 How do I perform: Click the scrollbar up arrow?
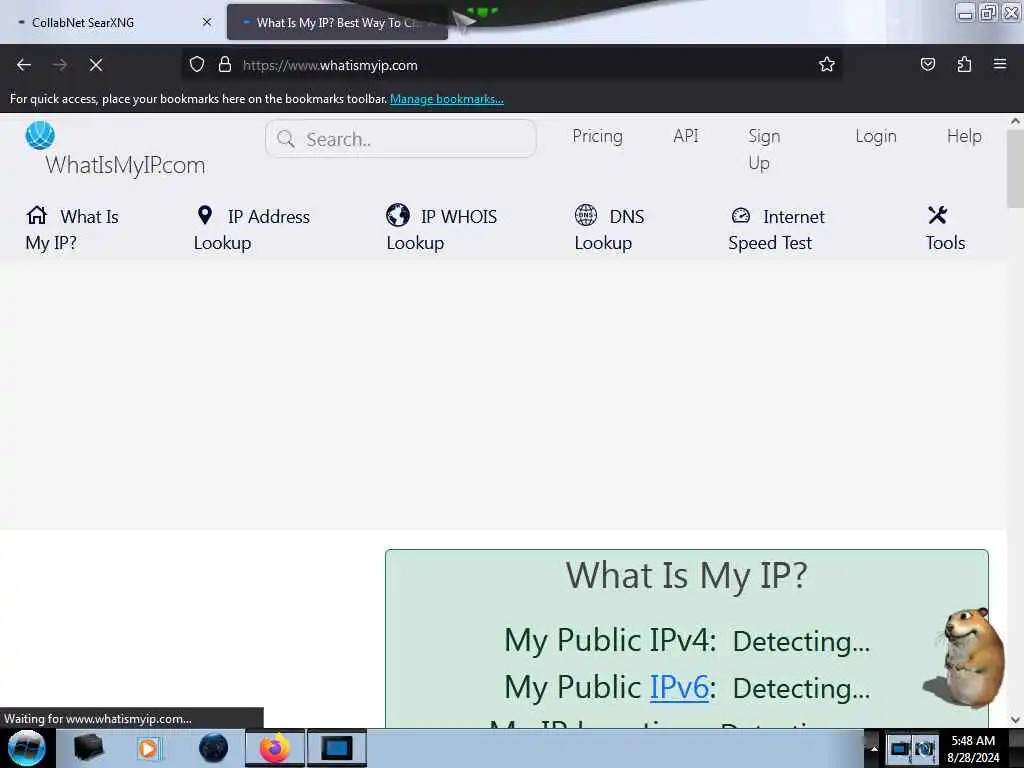pos(1015,121)
